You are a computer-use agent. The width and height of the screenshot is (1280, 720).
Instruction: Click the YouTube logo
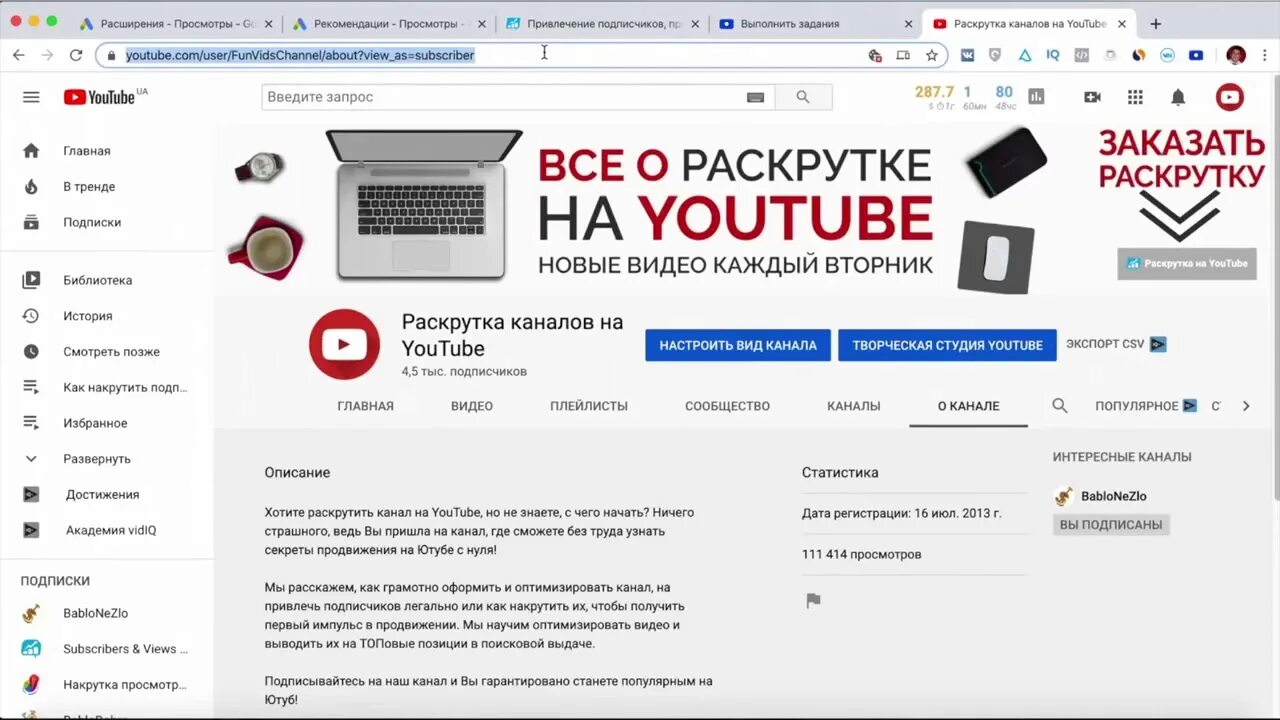tap(99, 97)
